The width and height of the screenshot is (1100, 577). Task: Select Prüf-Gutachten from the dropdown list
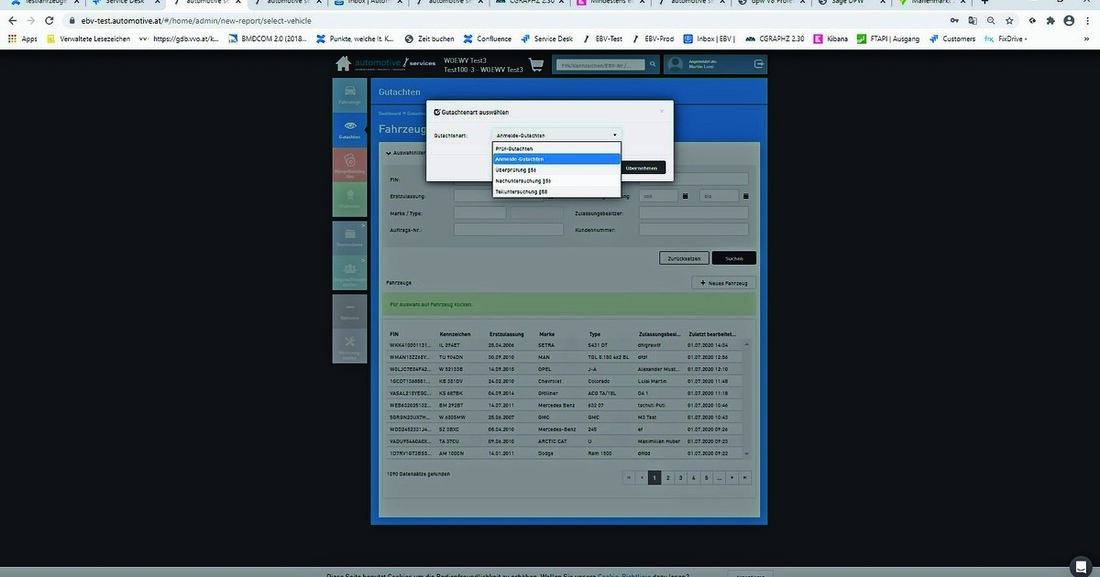(555, 148)
